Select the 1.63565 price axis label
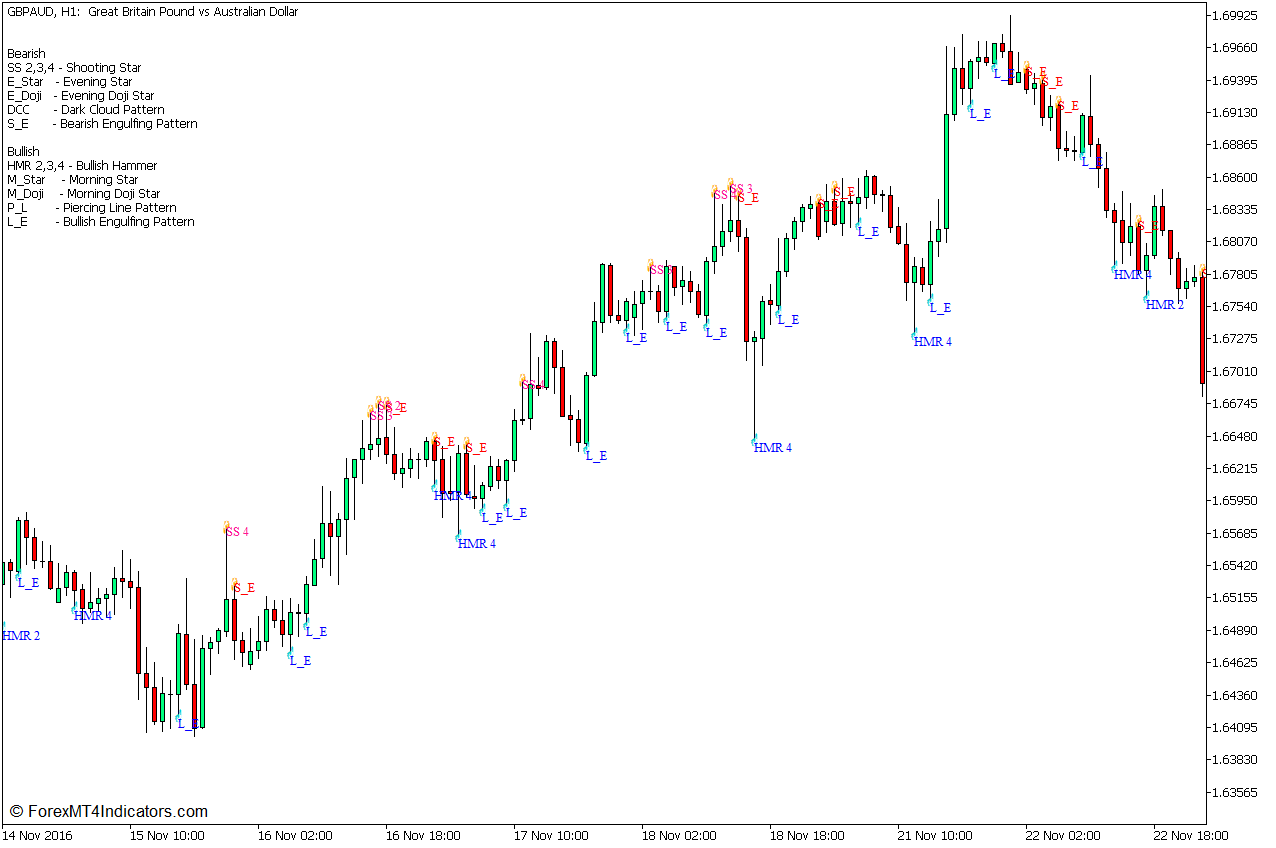1276x848 pixels. point(1232,793)
